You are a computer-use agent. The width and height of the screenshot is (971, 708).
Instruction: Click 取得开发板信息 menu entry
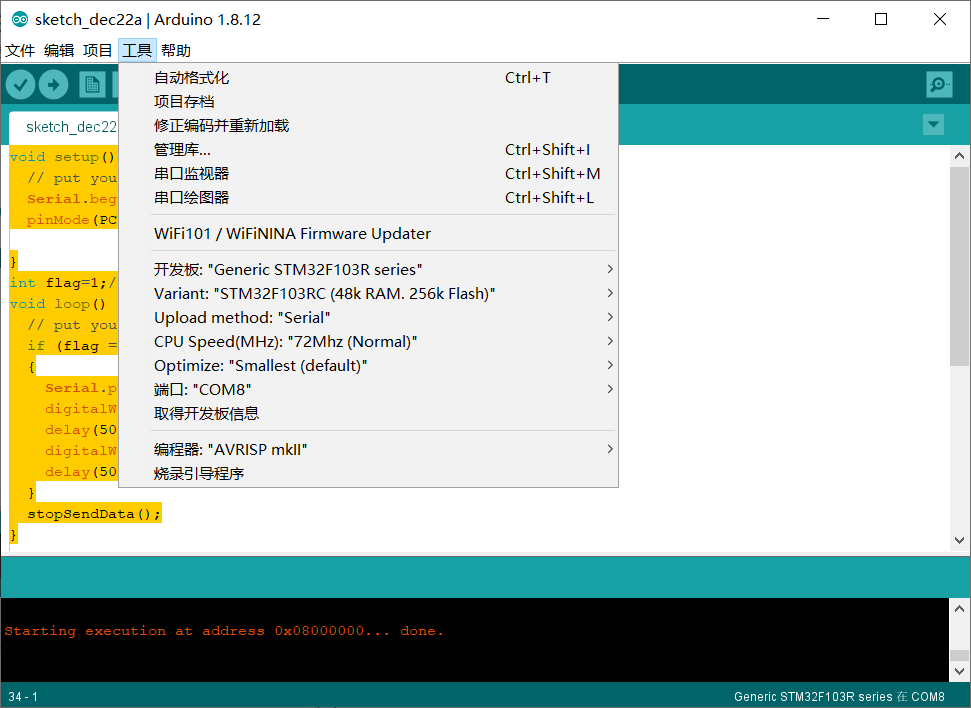click(368, 414)
